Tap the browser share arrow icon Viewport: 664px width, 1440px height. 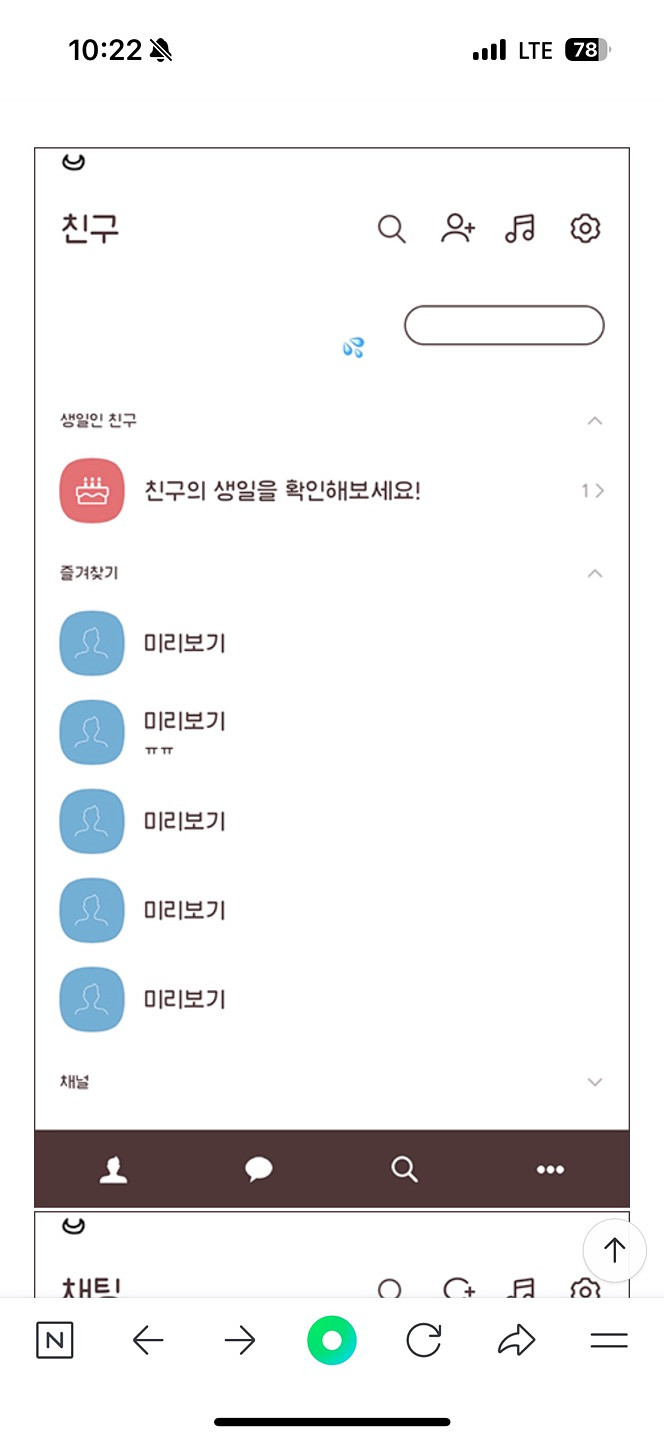(x=516, y=1341)
